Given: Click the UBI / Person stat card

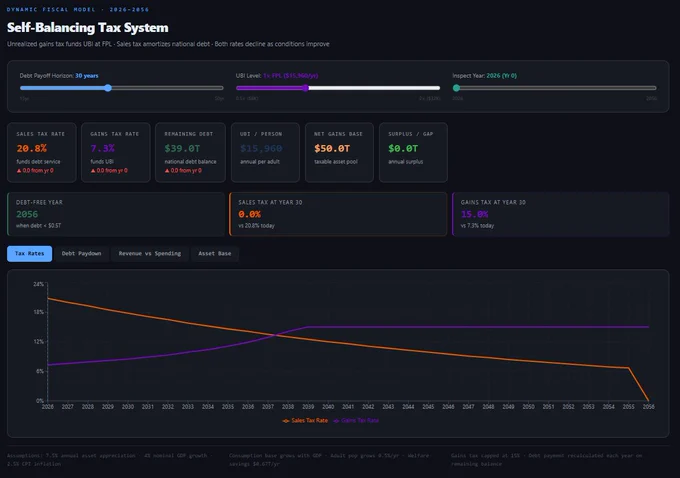Looking at the screenshot, I should point(265,152).
